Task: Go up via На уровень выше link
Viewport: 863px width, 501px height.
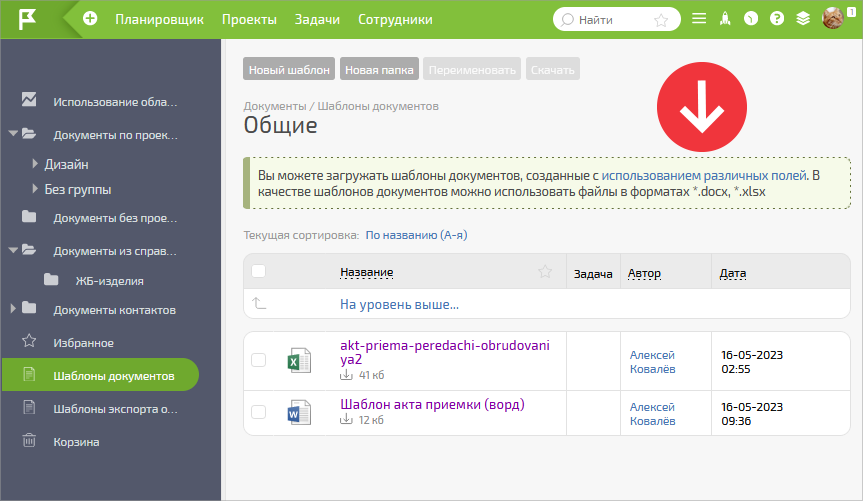Action: point(399,304)
